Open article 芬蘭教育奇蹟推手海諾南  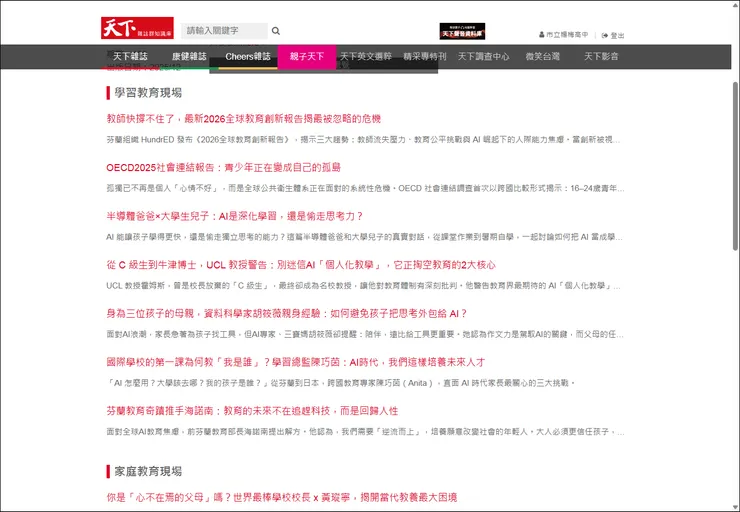(252, 411)
